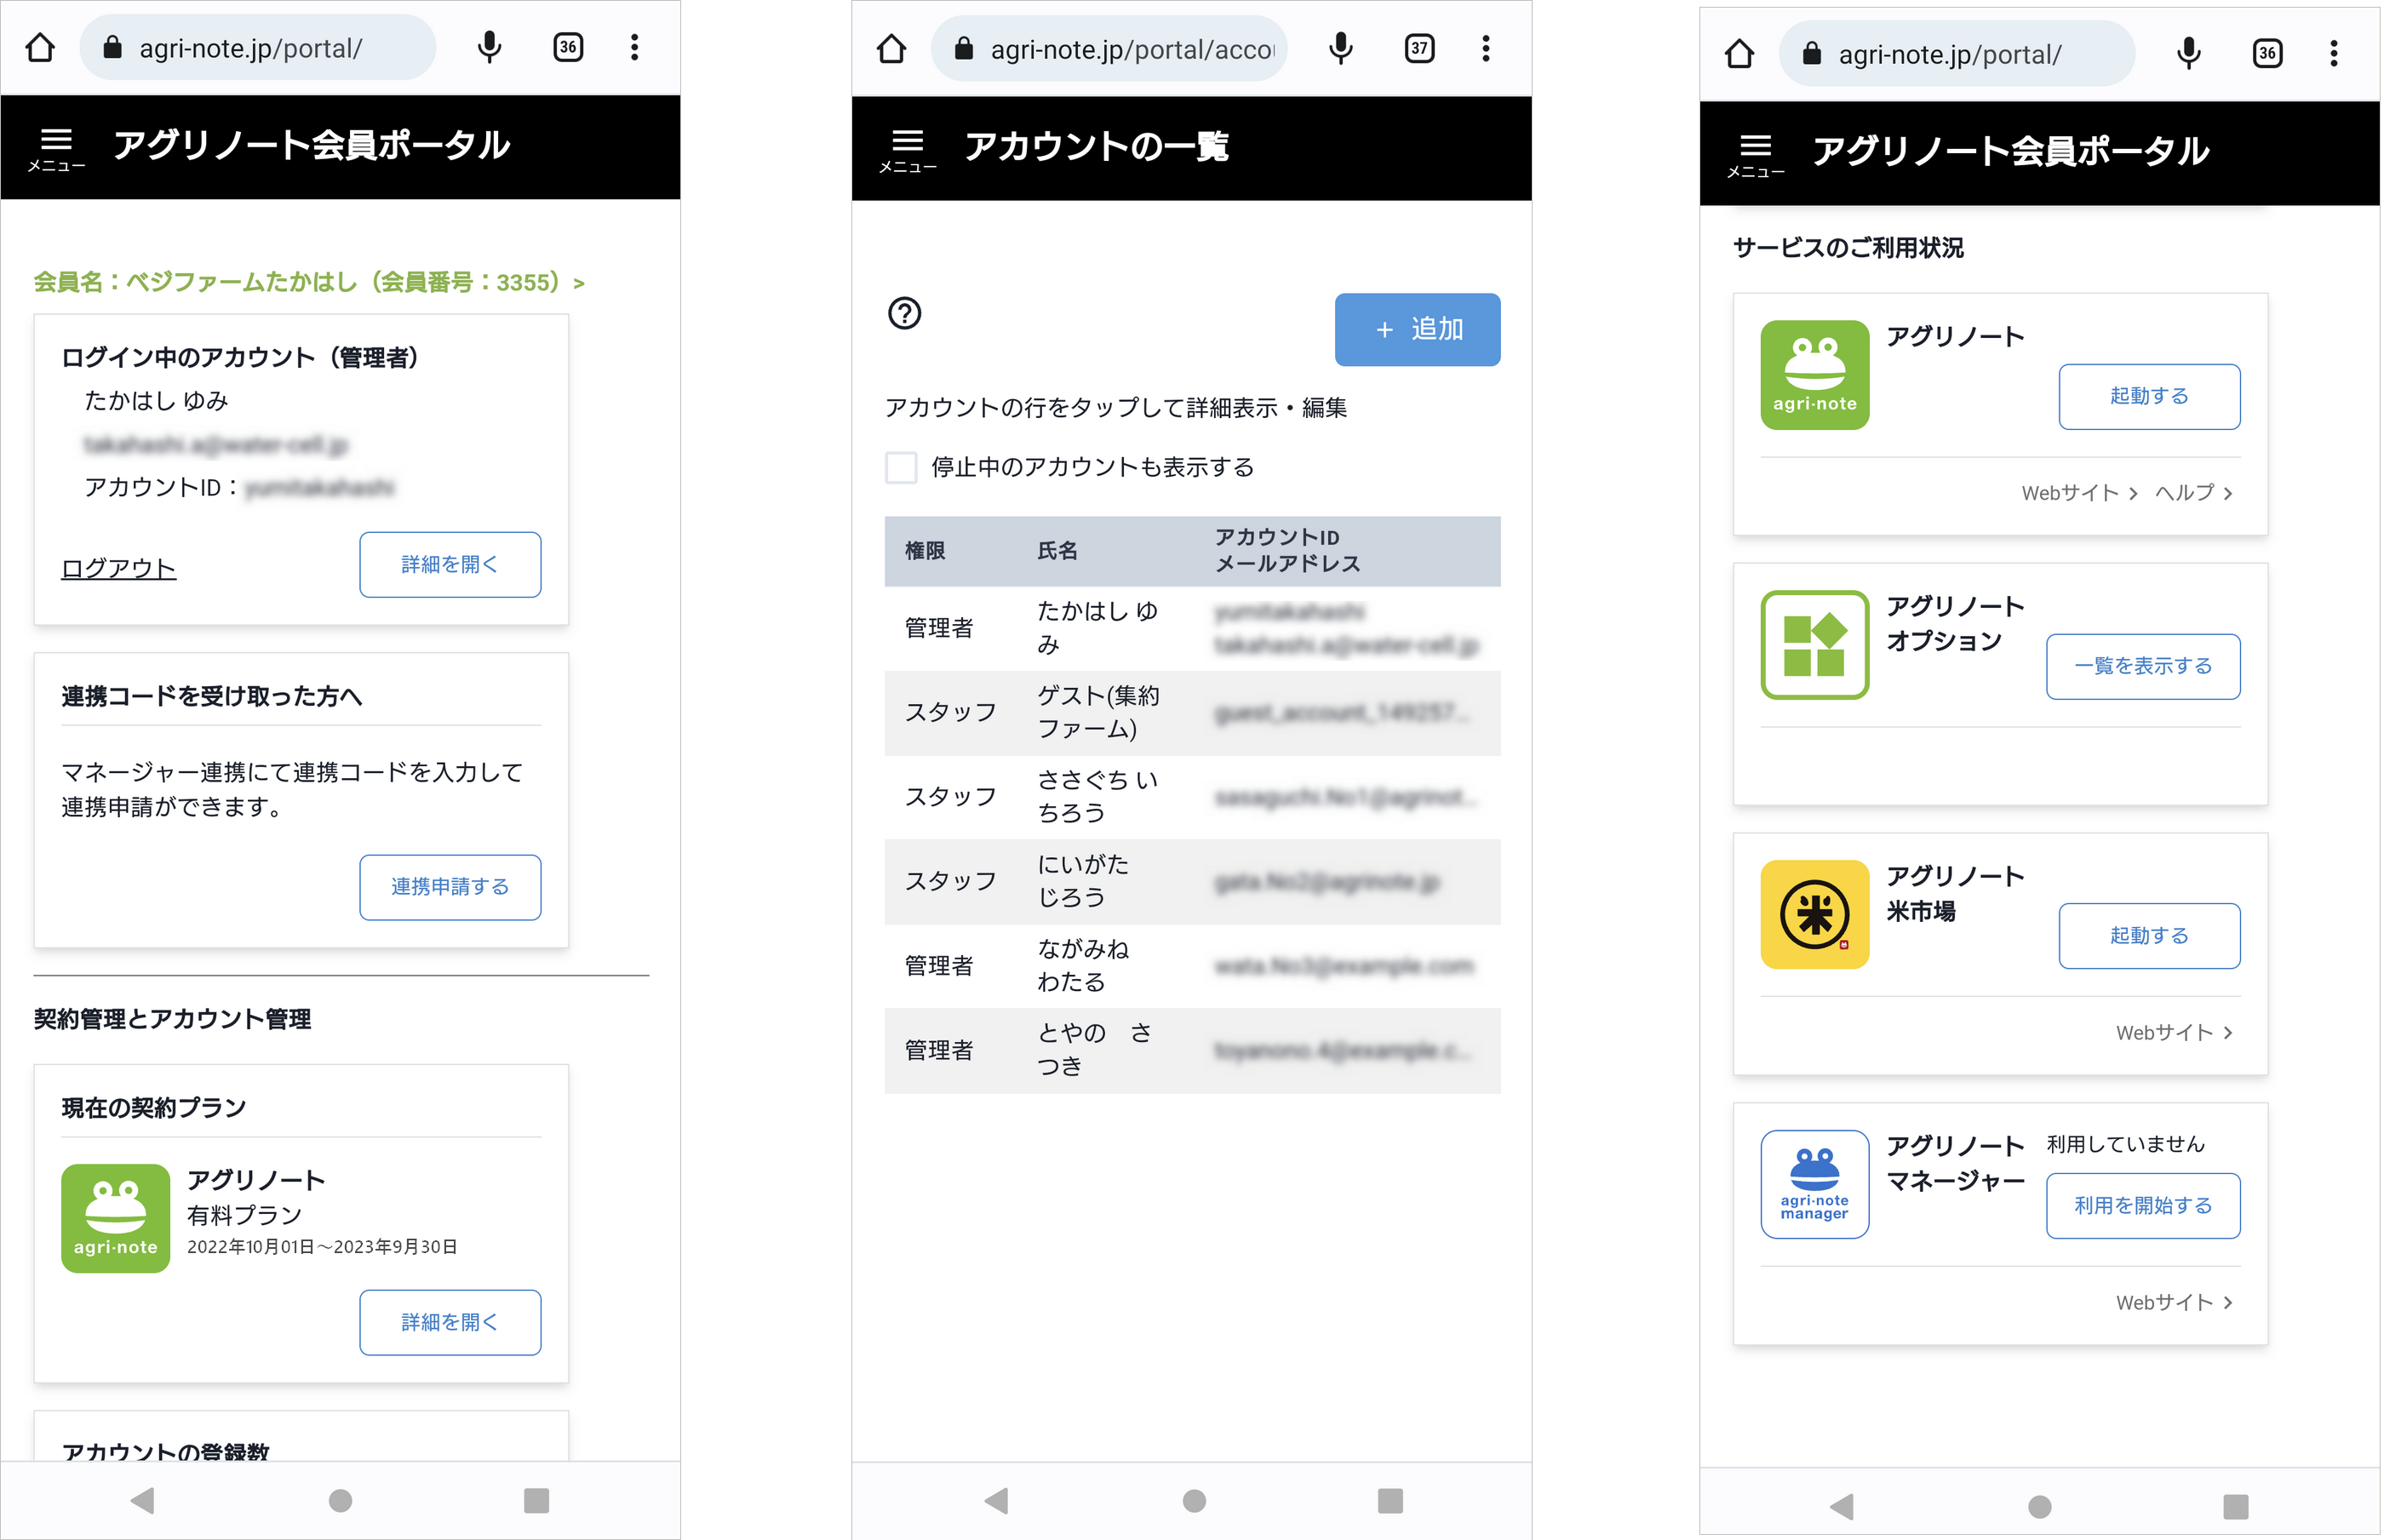The image size is (2384, 1540).
Task: Tap Android recents square on right screen
Action: [x=2235, y=1506]
